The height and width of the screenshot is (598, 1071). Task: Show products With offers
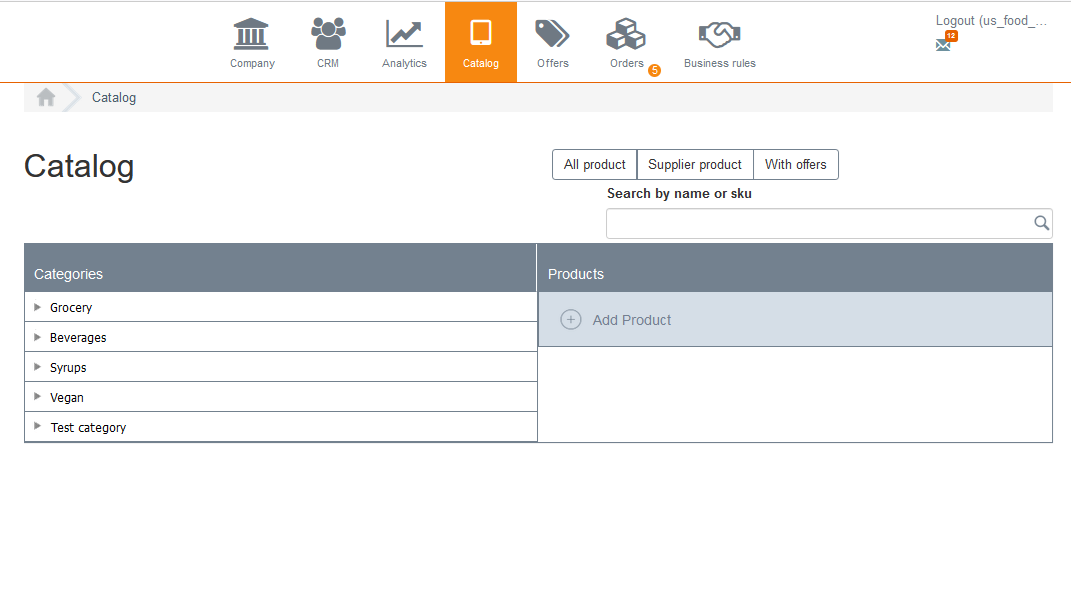pyautogui.click(x=796, y=165)
